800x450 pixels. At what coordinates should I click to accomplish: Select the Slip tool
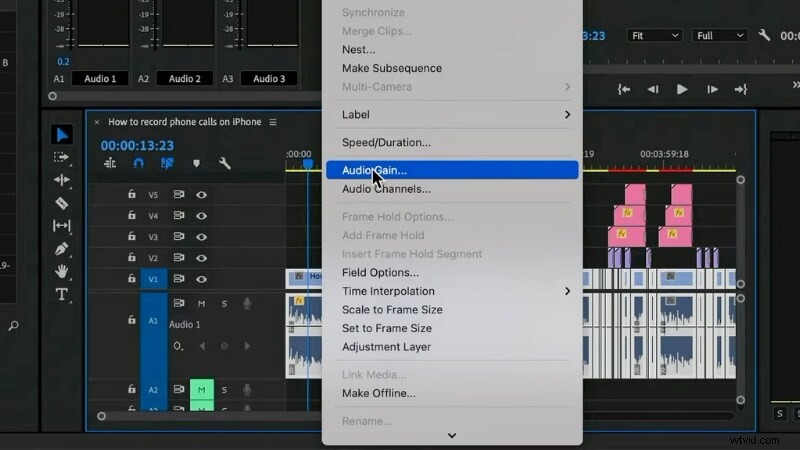click(61, 226)
